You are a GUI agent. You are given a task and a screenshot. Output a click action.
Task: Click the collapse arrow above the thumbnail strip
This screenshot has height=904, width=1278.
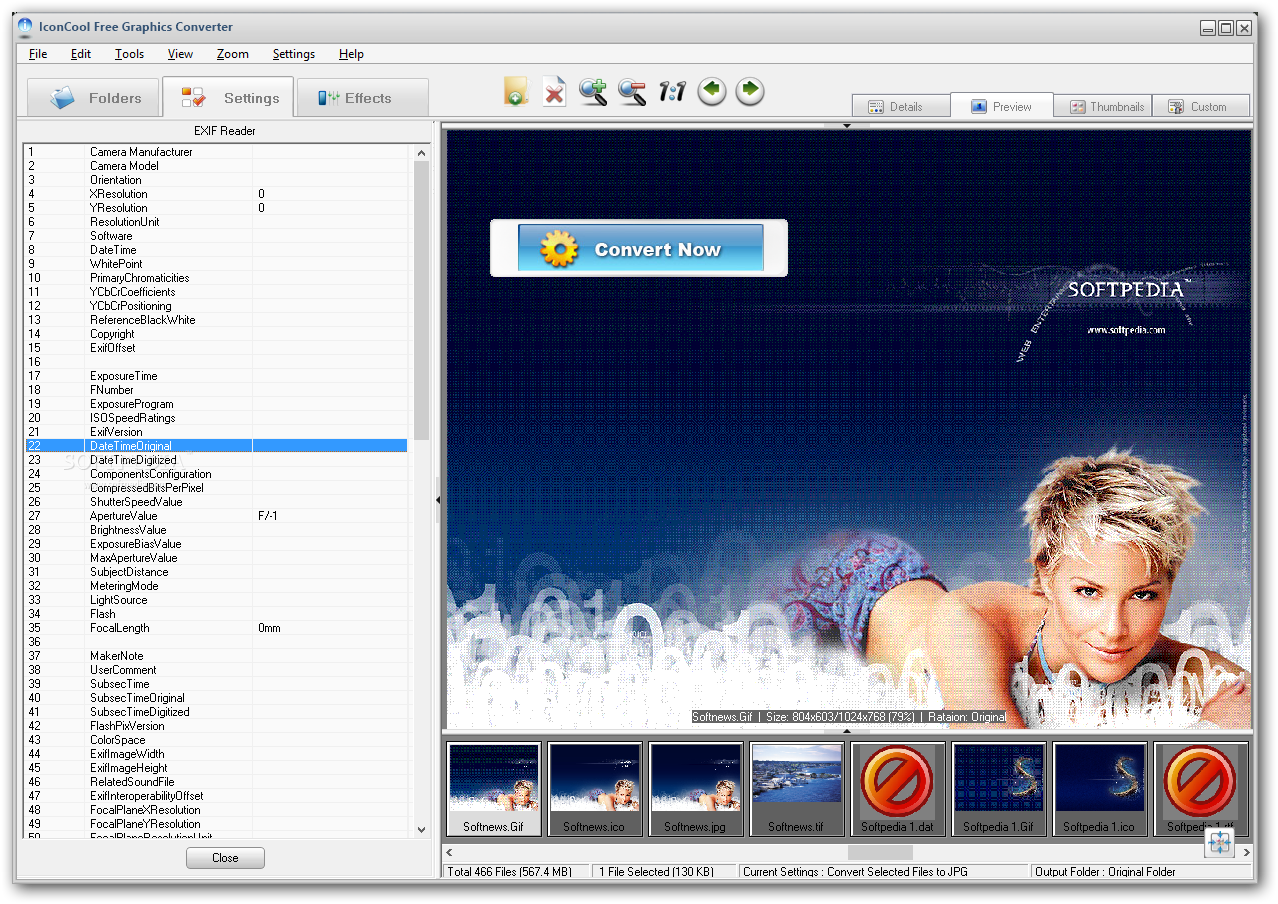point(847,732)
